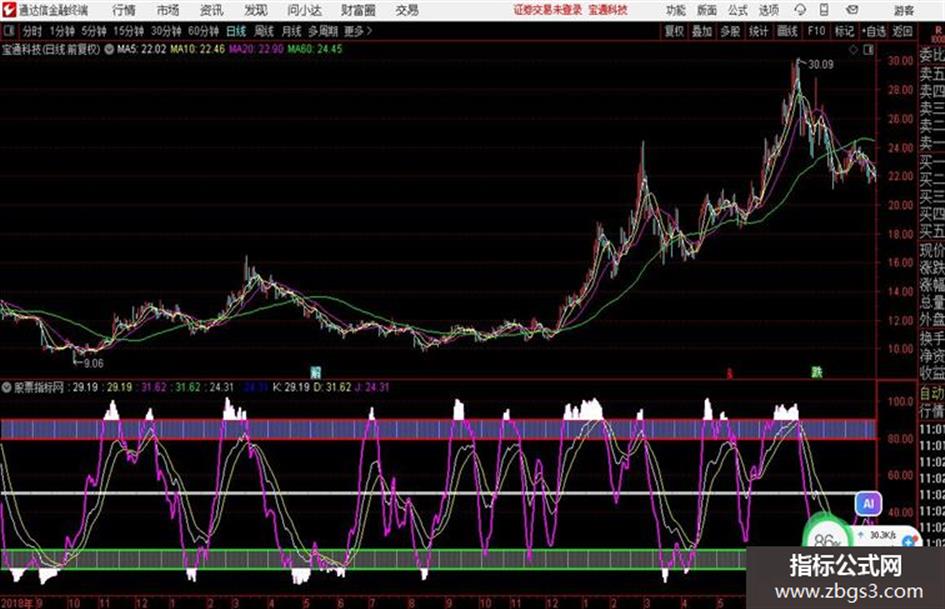The image size is (945, 609).
Task: Open the 功能 menu
Action: click(676, 10)
